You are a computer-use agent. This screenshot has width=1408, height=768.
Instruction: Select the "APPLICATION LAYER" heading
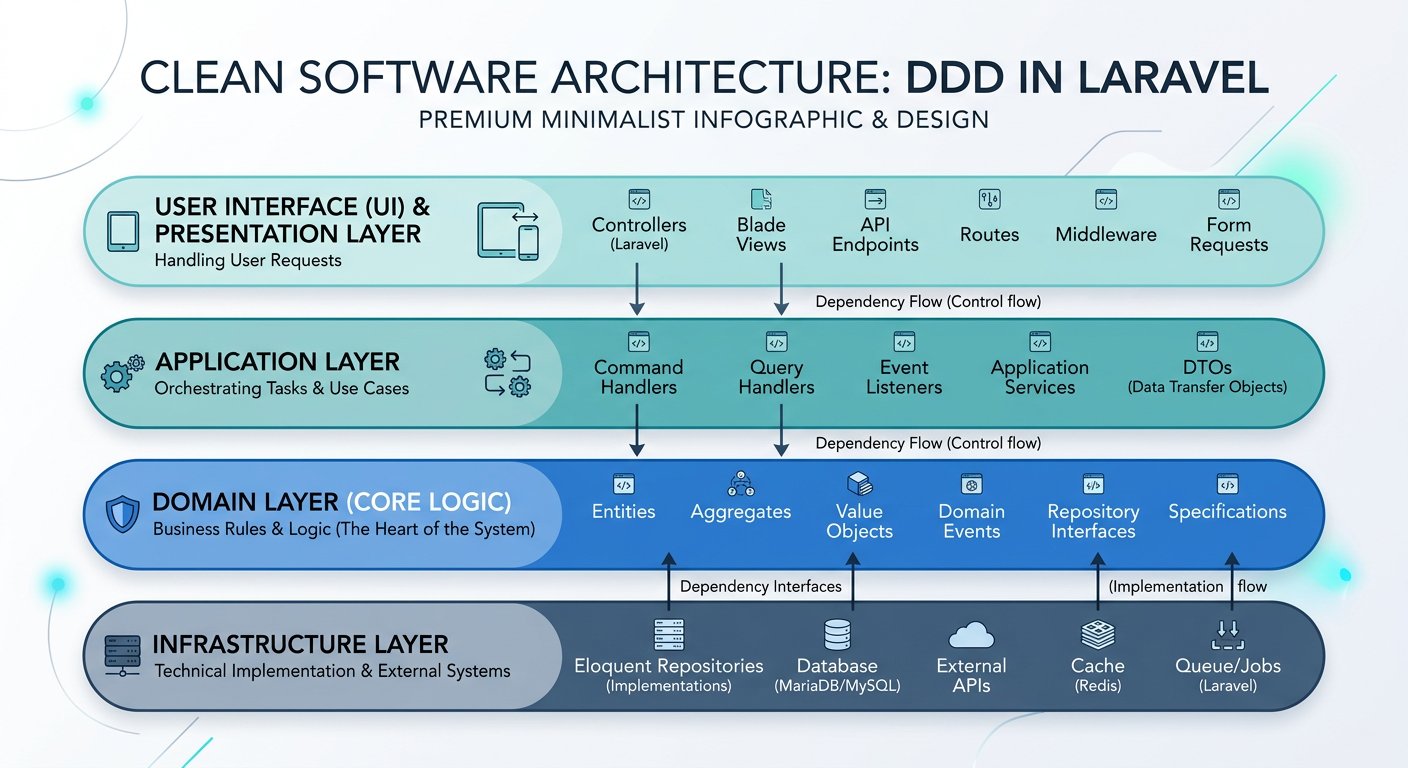point(277,362)
